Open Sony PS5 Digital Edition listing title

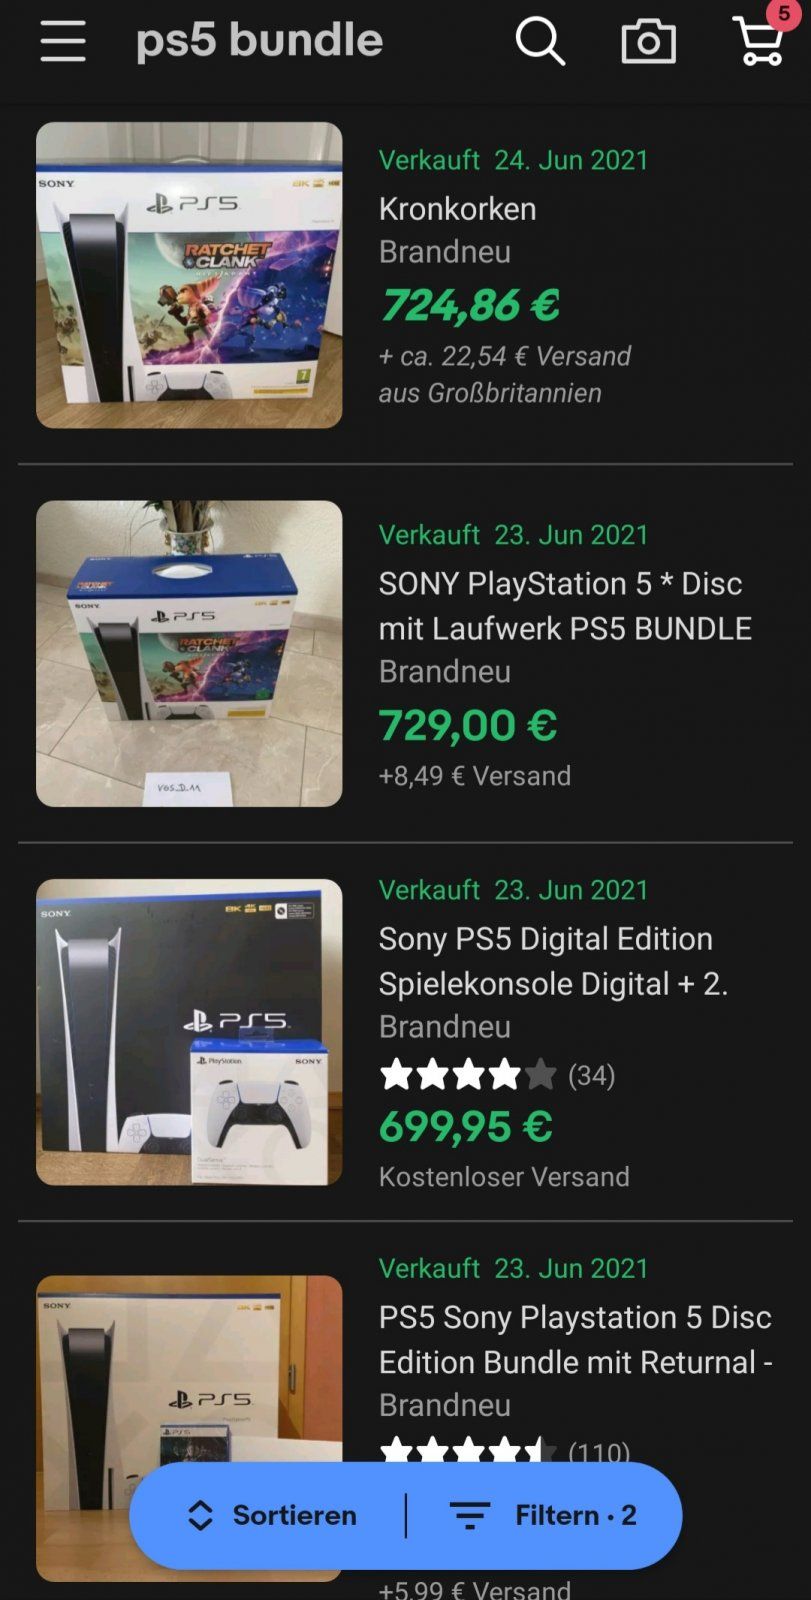[552, 961]
